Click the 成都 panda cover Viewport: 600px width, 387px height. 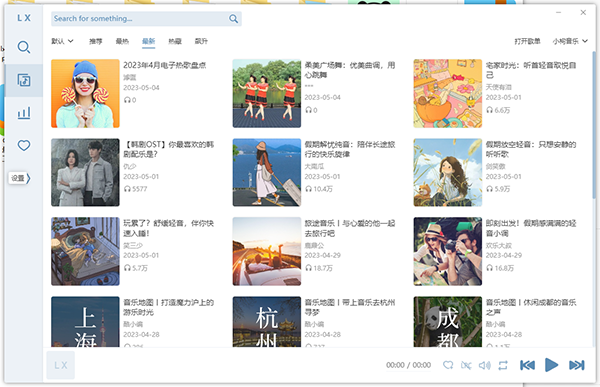tap(448, 322)
